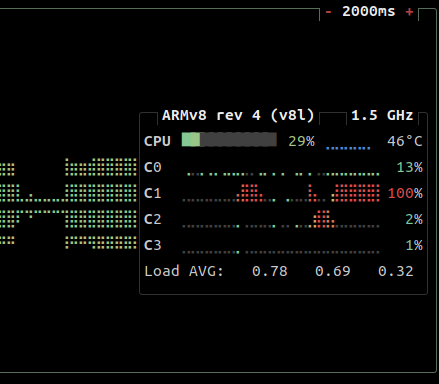Click the Load AVG: label
The height and width of the screenshot is (384, 439).
click(x=184, y=271)
